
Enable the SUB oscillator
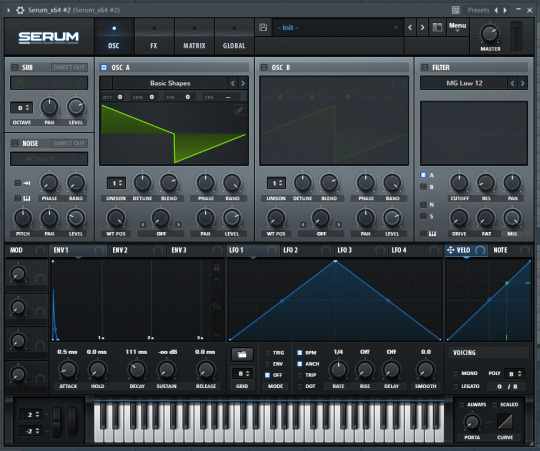[15, 67]
